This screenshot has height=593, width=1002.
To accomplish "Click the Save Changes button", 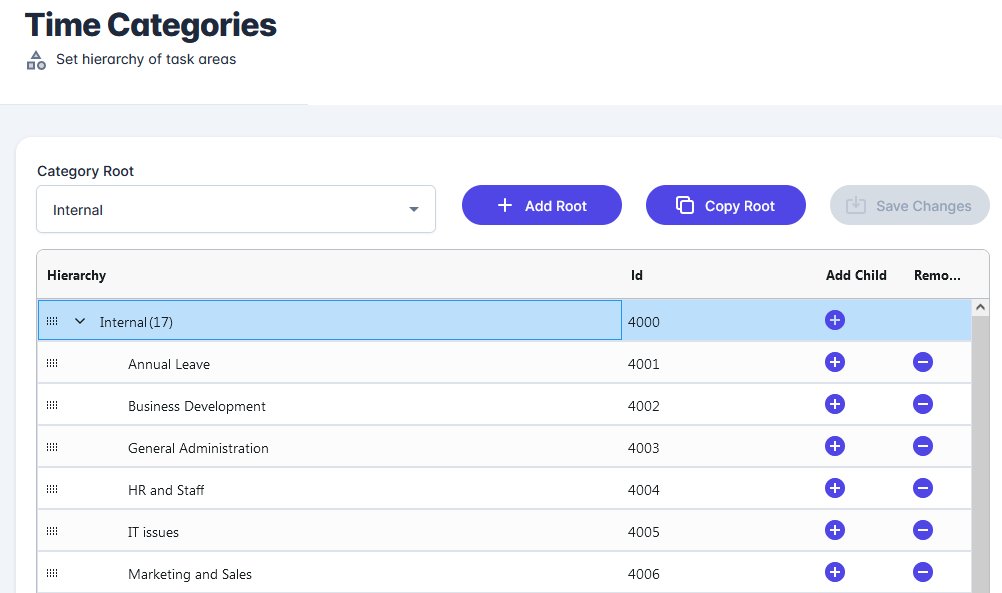I will click(910, 205).
